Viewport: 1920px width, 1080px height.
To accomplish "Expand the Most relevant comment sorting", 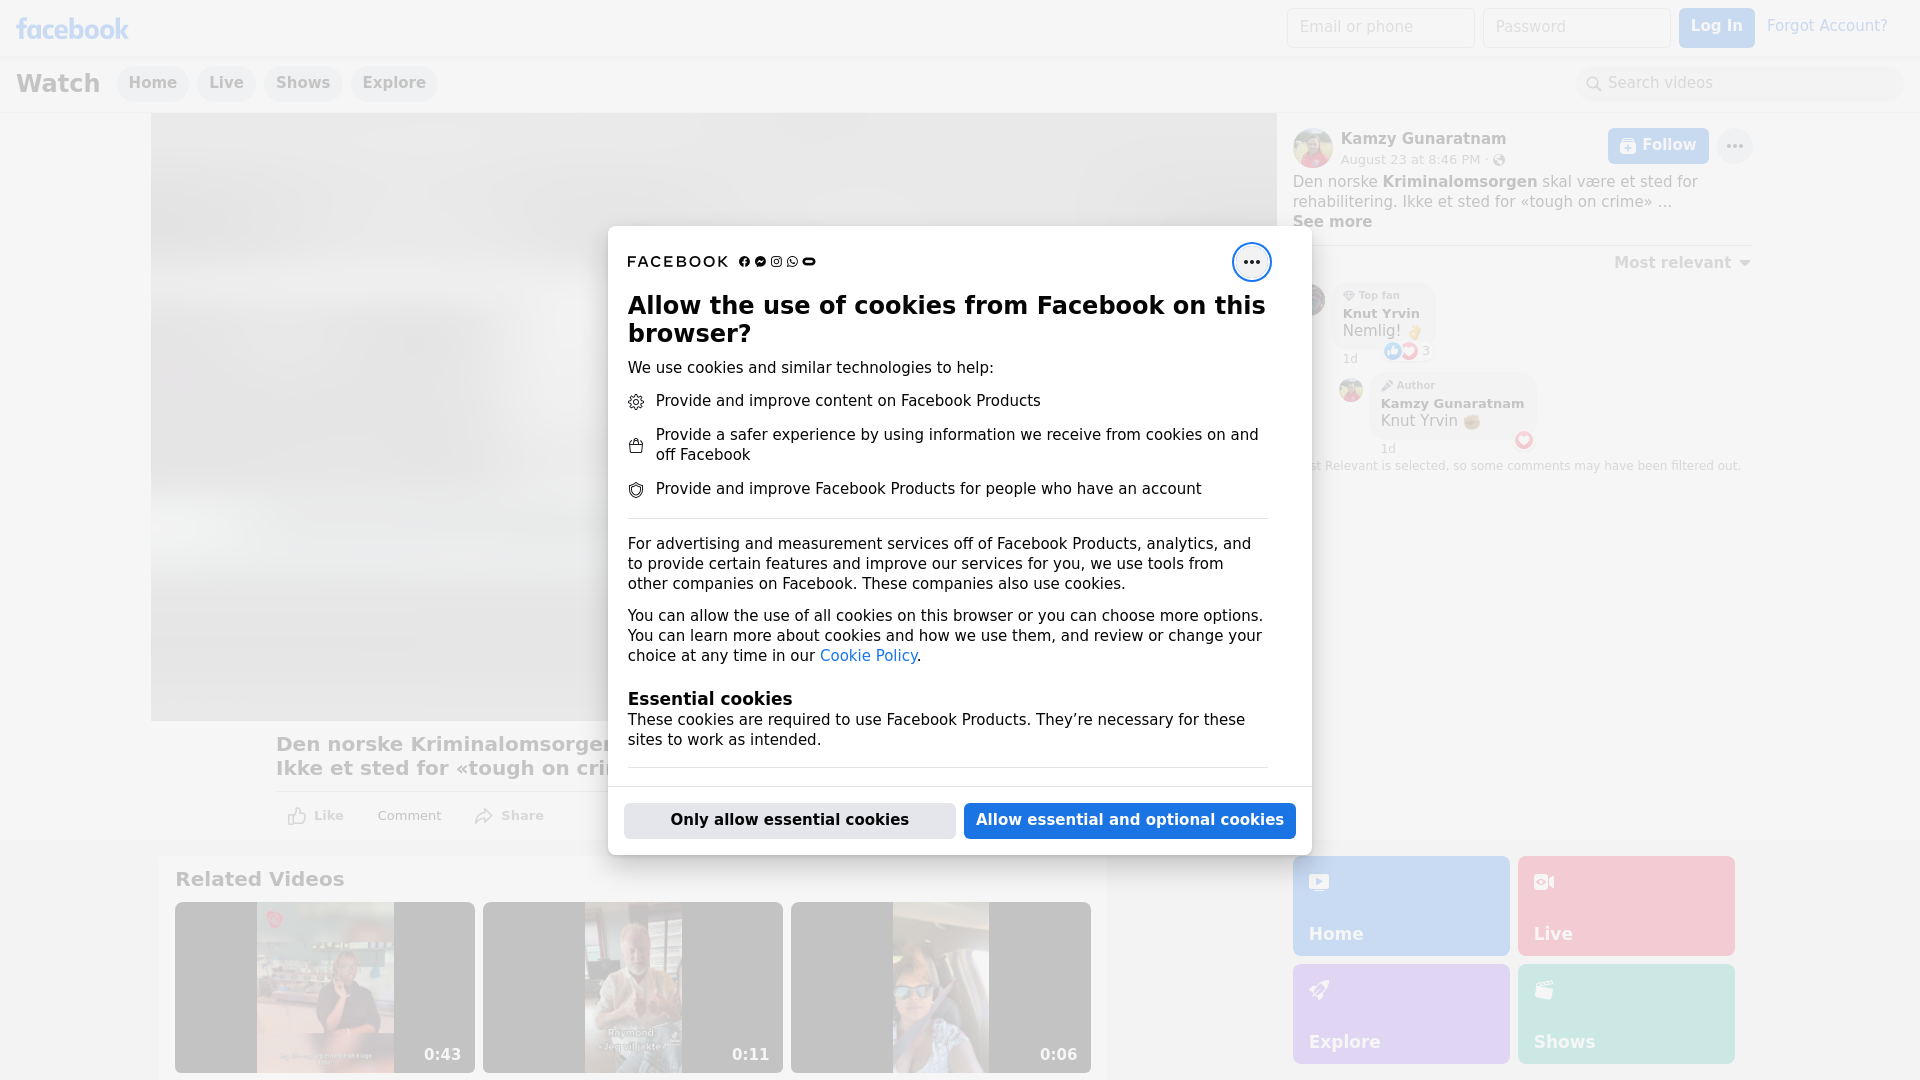I will tap(1682, 263).
